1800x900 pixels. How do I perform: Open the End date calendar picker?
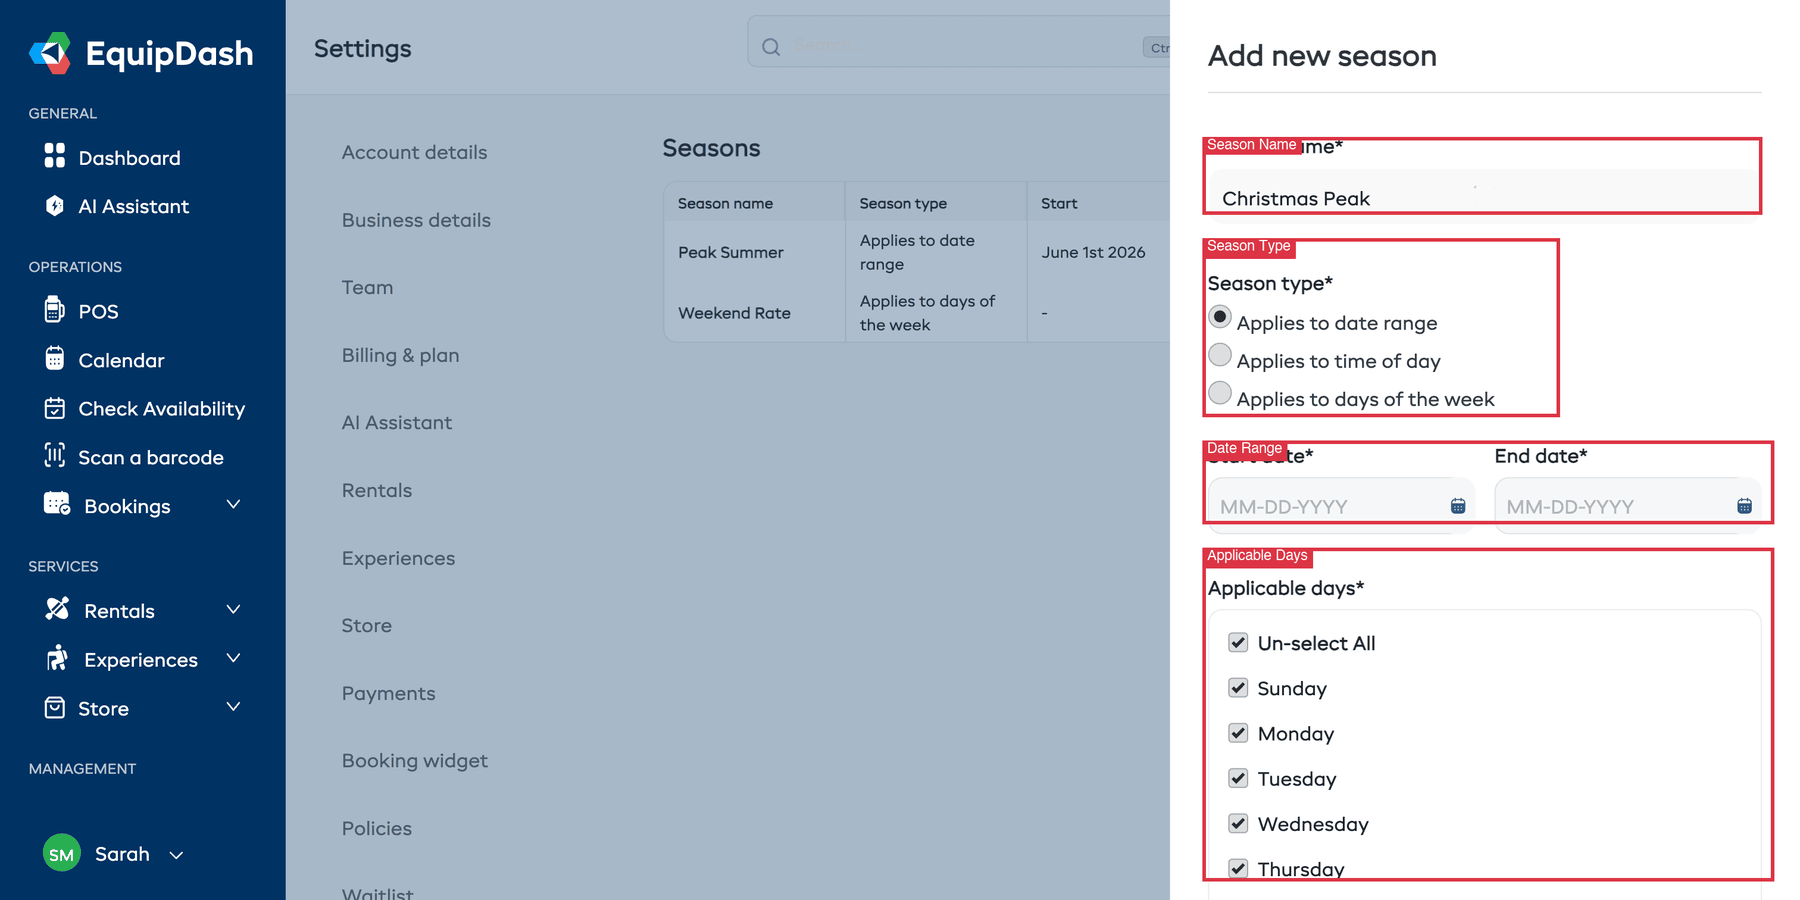pos(1744,506)
